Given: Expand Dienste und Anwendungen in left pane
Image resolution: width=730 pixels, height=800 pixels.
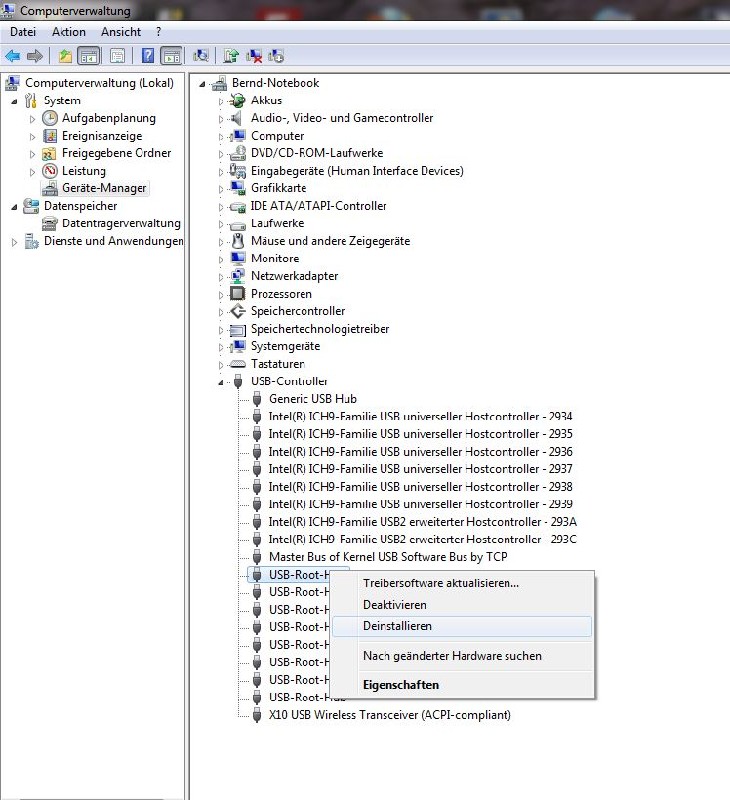Looking at the screenshot, I should pos(14,241).
